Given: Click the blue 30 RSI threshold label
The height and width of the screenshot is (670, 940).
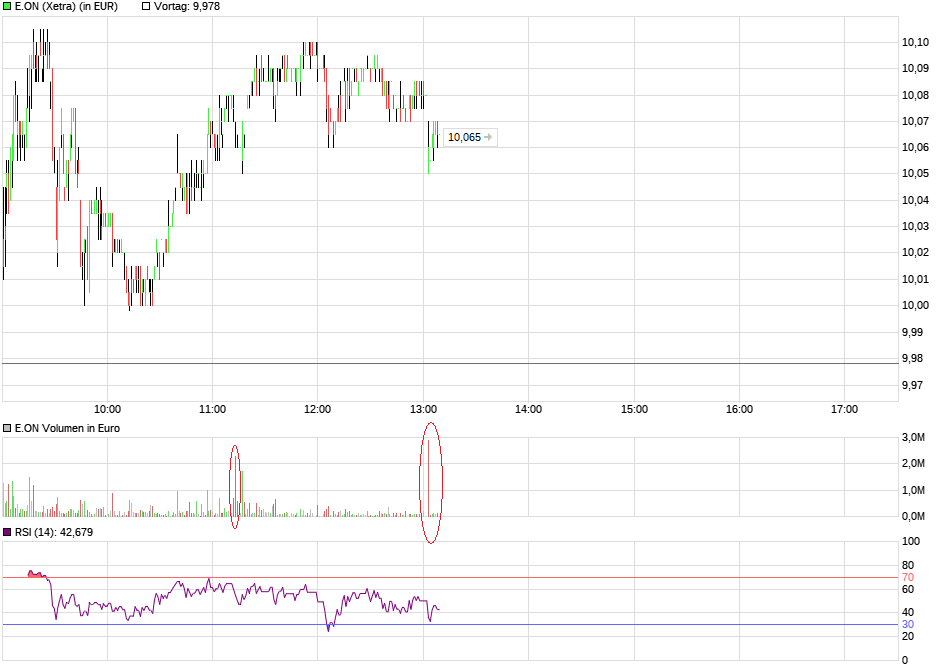Looking at the screenshot, I should point(908,624).
